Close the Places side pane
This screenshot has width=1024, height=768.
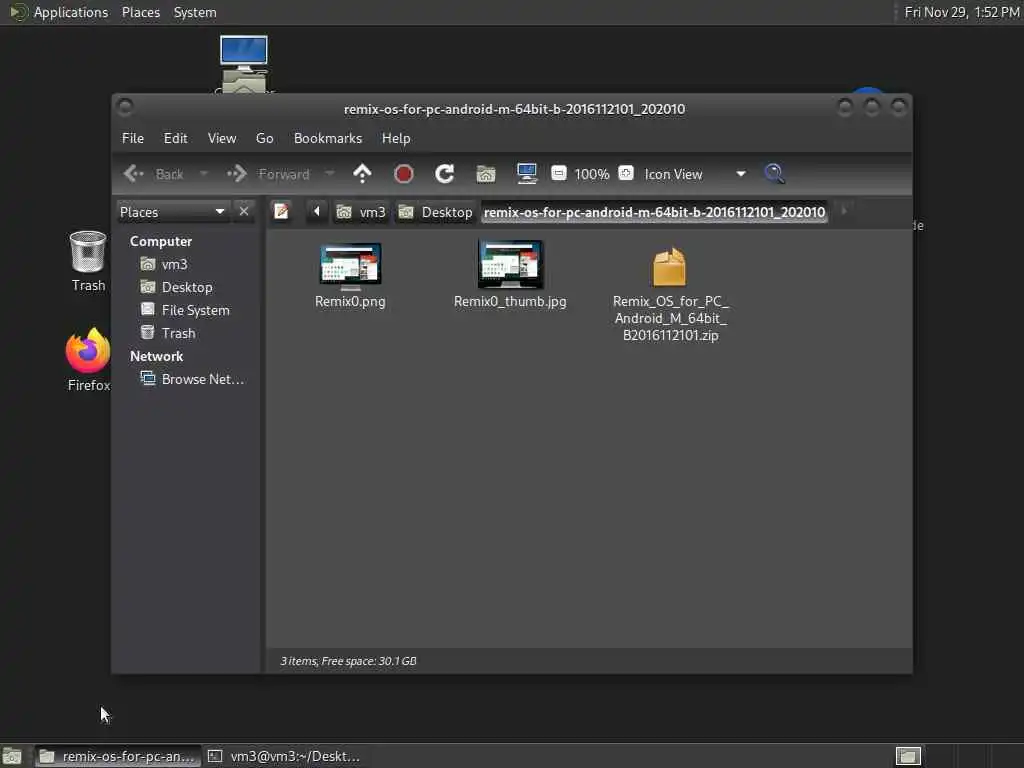click(244, 212)
